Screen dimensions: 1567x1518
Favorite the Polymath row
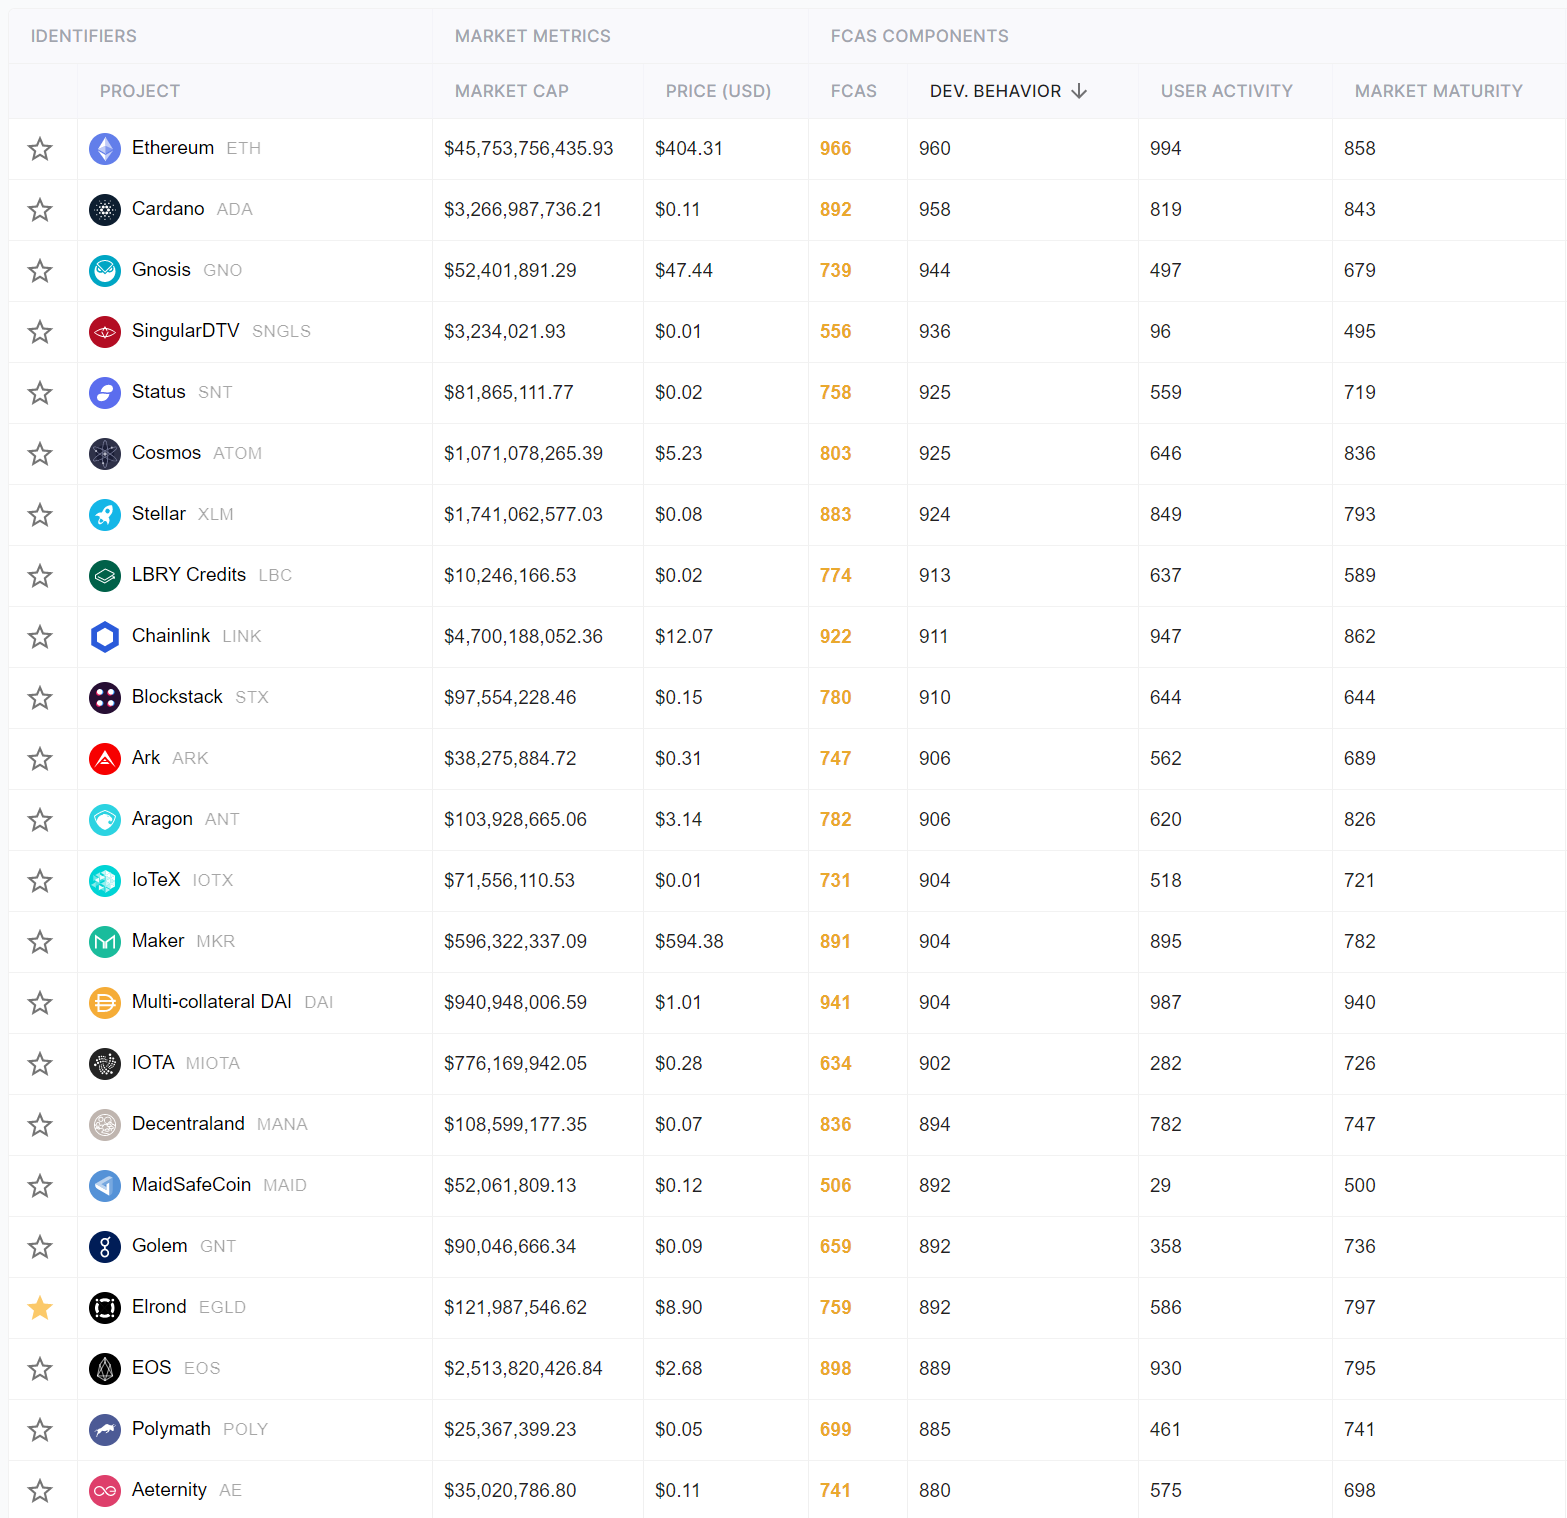tap(40, 1430)
